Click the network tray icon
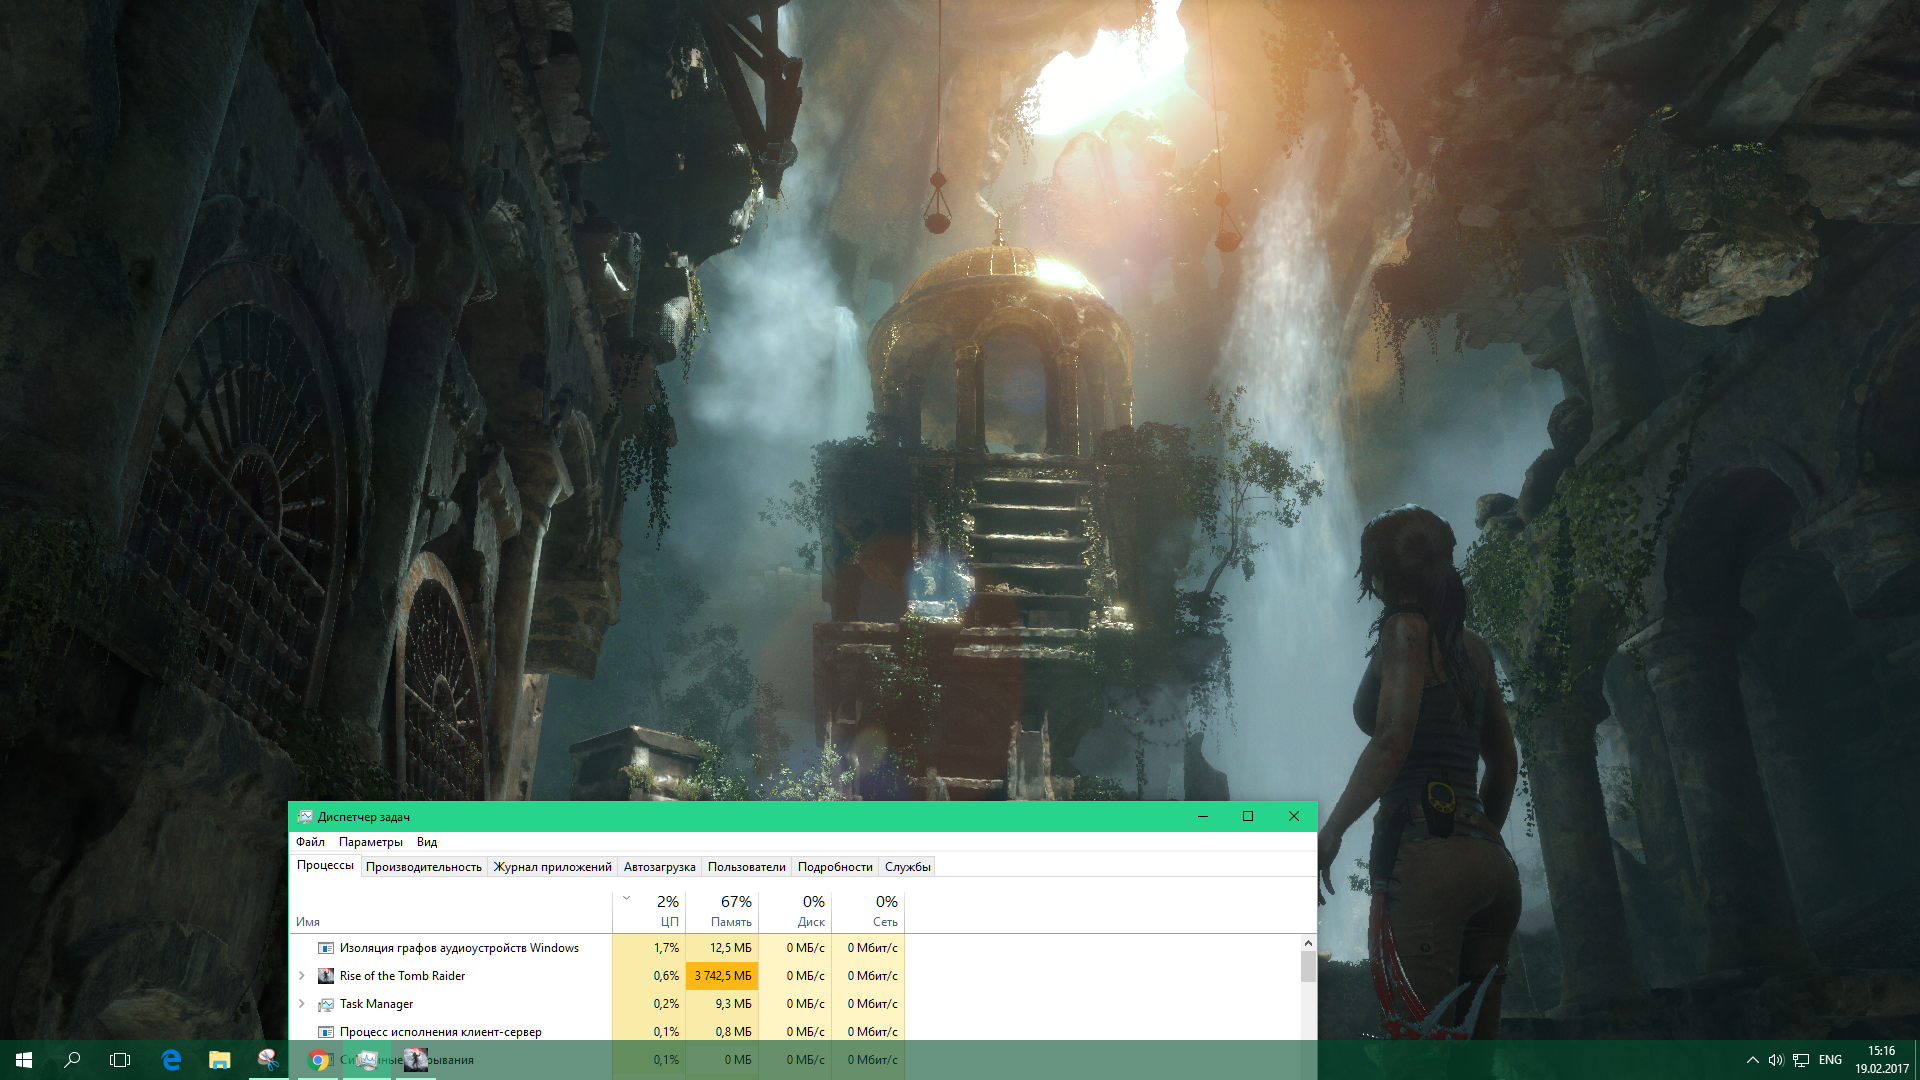 [1801, 1060]
